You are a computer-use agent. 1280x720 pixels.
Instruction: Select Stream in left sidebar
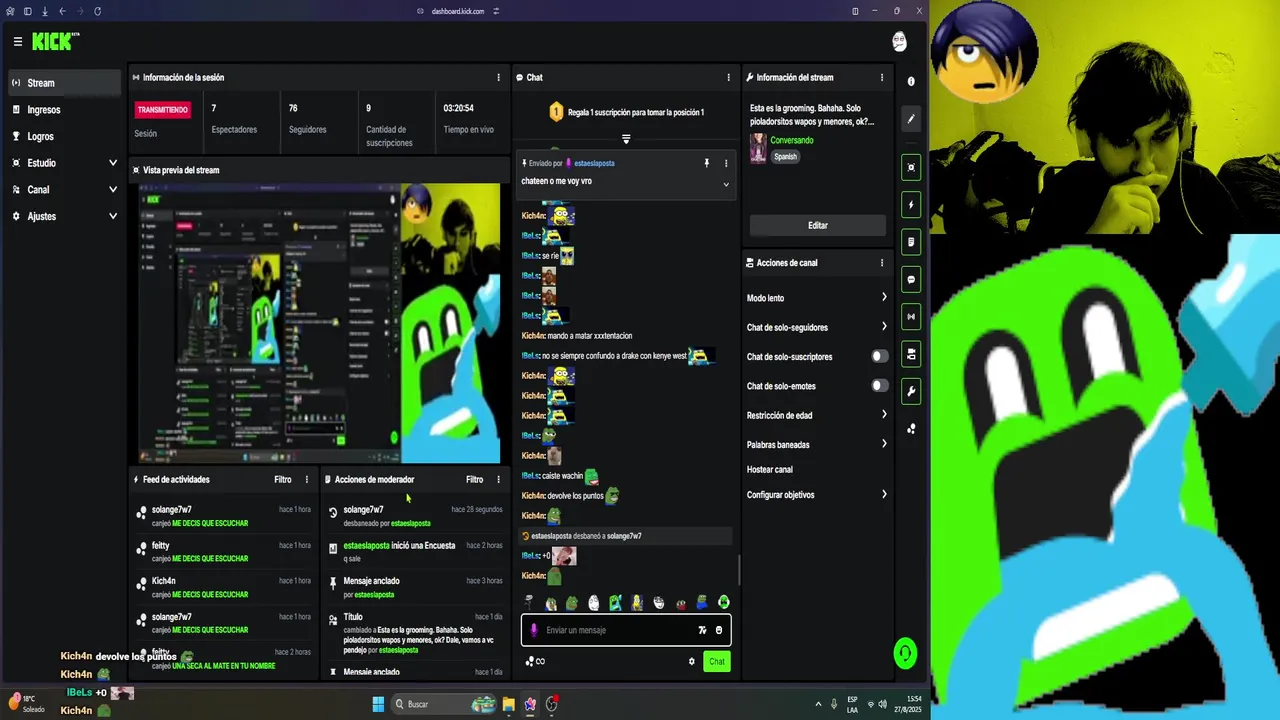click(65, 83)
